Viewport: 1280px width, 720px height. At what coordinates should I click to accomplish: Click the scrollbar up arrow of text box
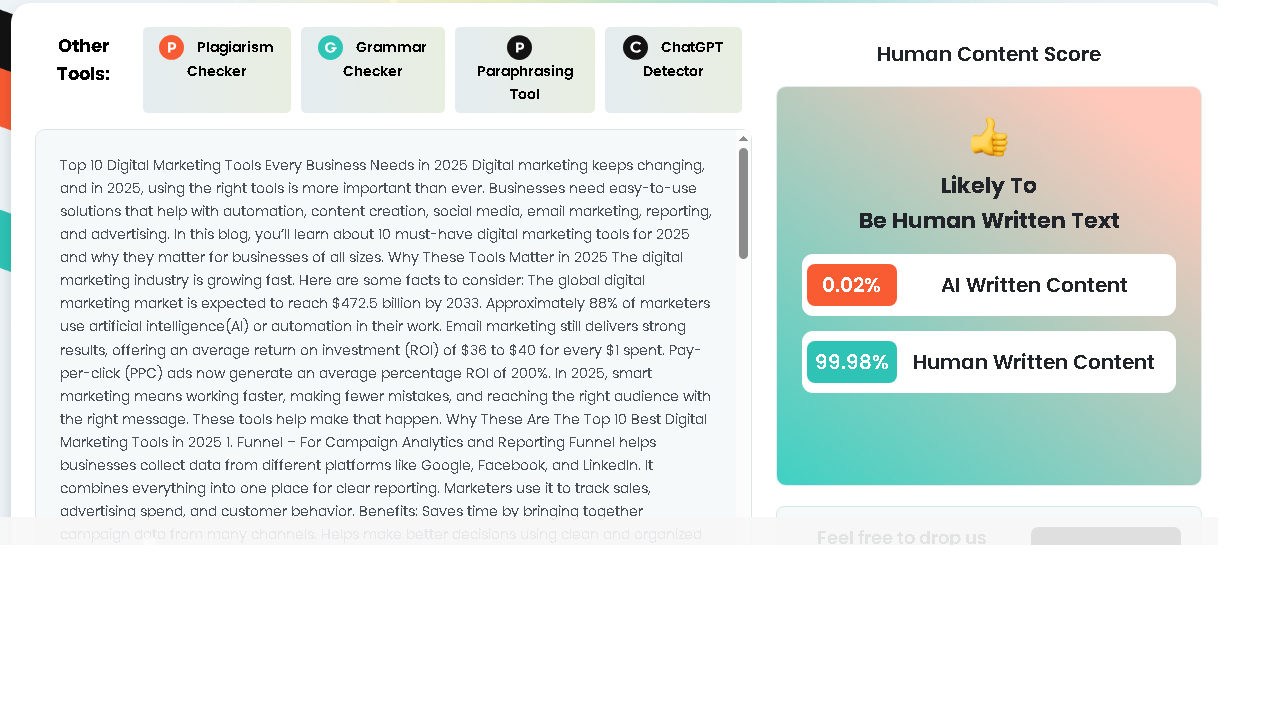click(744, 139)
